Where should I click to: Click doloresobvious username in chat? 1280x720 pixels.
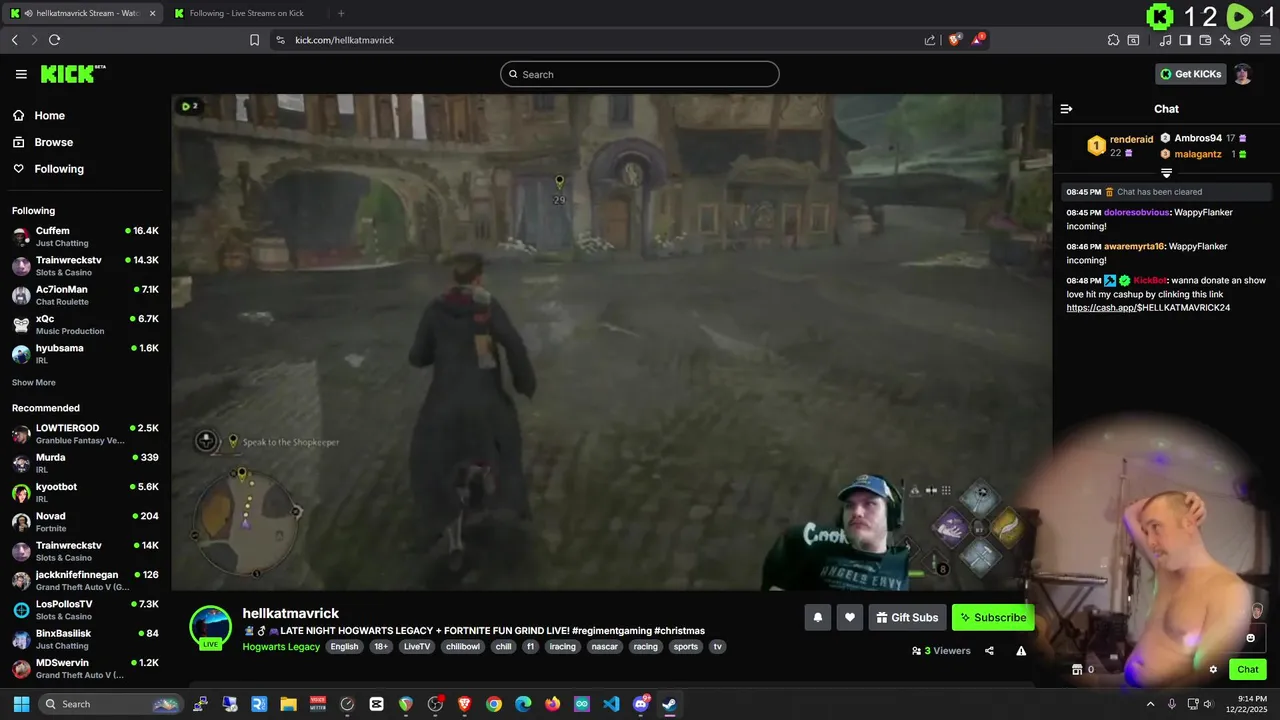(x=1136, y=212)
